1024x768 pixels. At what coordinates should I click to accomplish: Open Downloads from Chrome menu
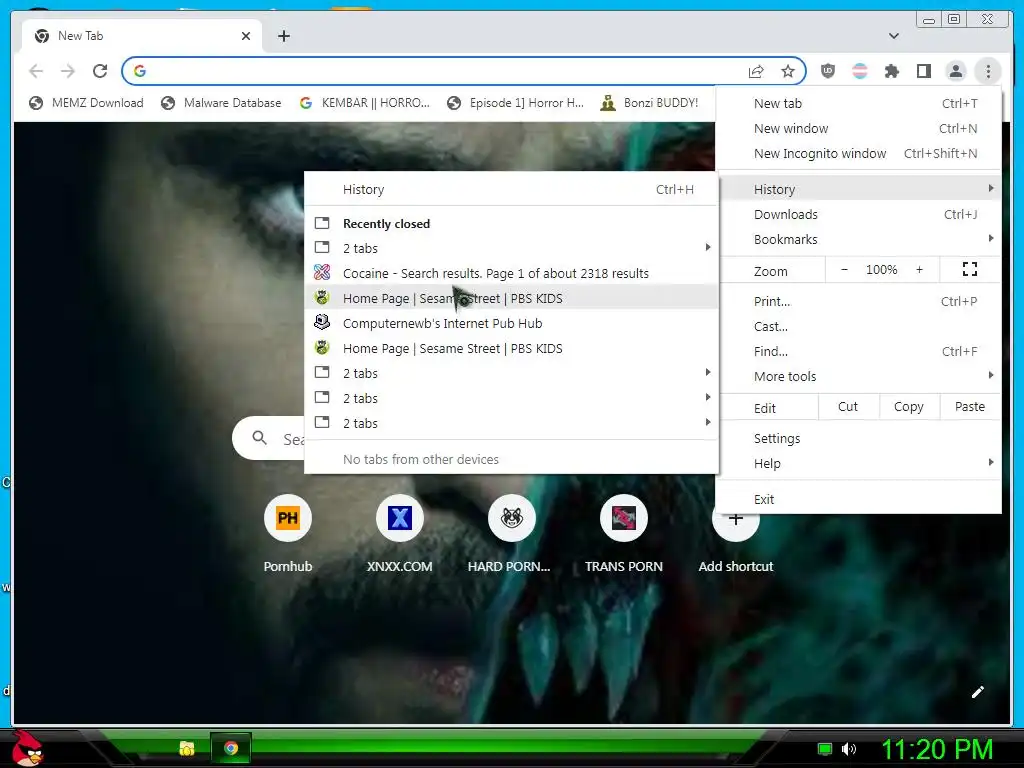coord(858,214)
